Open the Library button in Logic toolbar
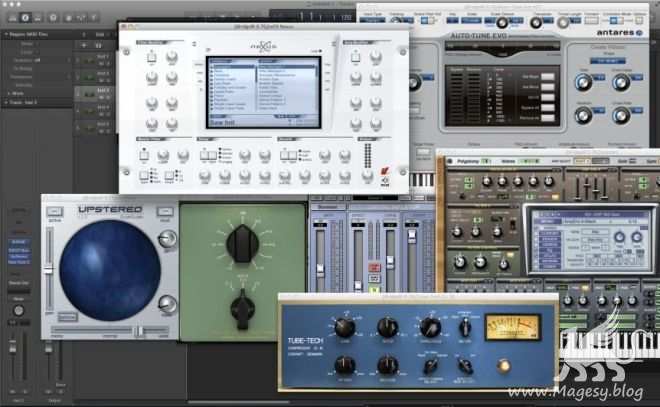 [x=13, y=18]
